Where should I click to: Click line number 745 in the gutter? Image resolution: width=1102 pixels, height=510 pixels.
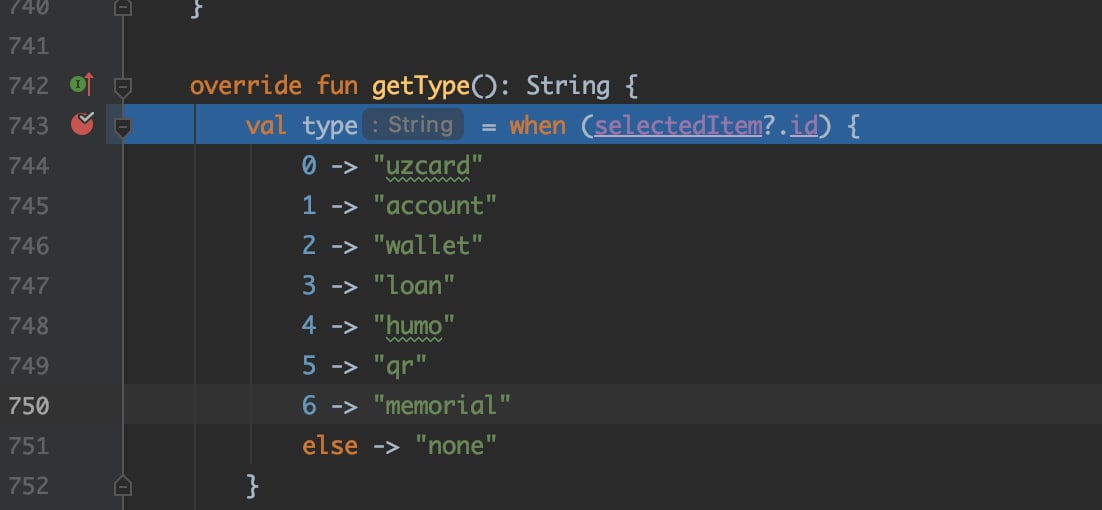click(x=29, y=206)
